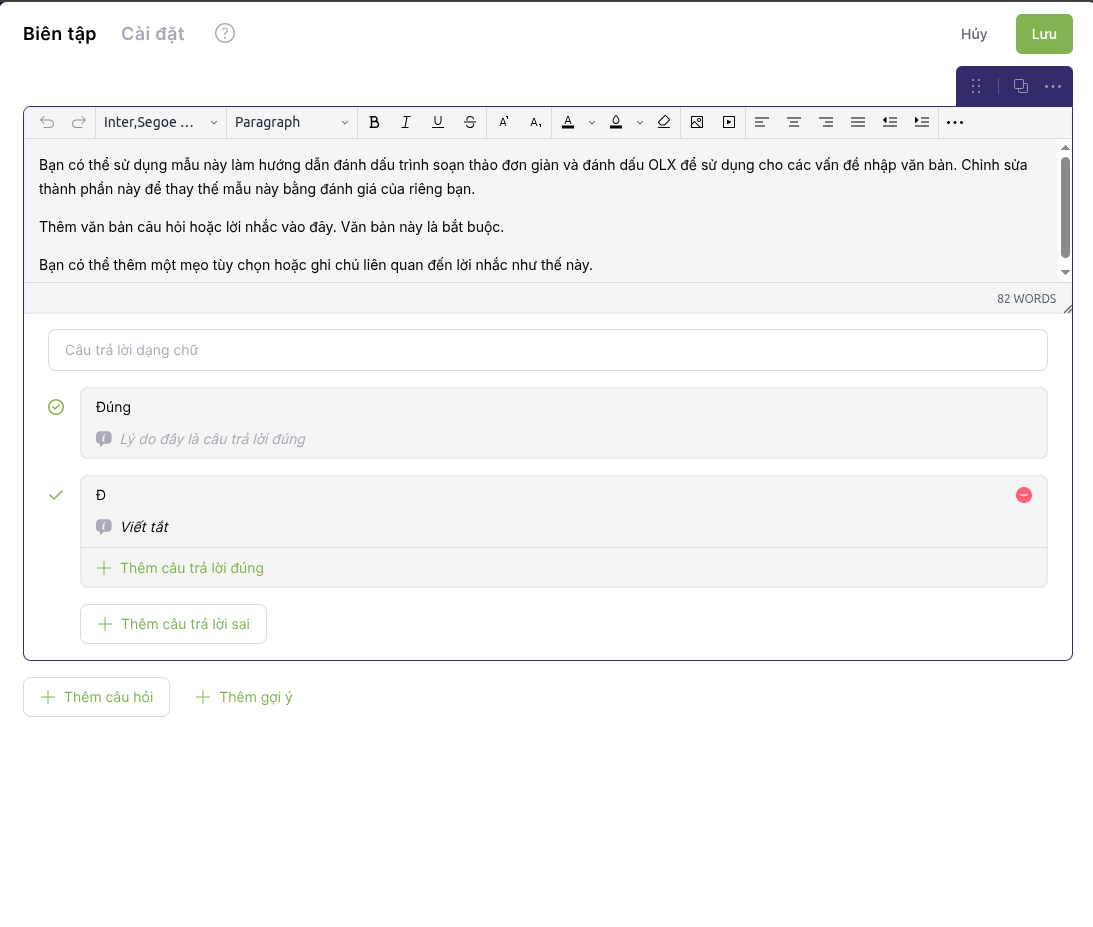Click the feedback icon beside Viết tắt
Viewport: 1093px width, 927px height.
coord(104,527)
